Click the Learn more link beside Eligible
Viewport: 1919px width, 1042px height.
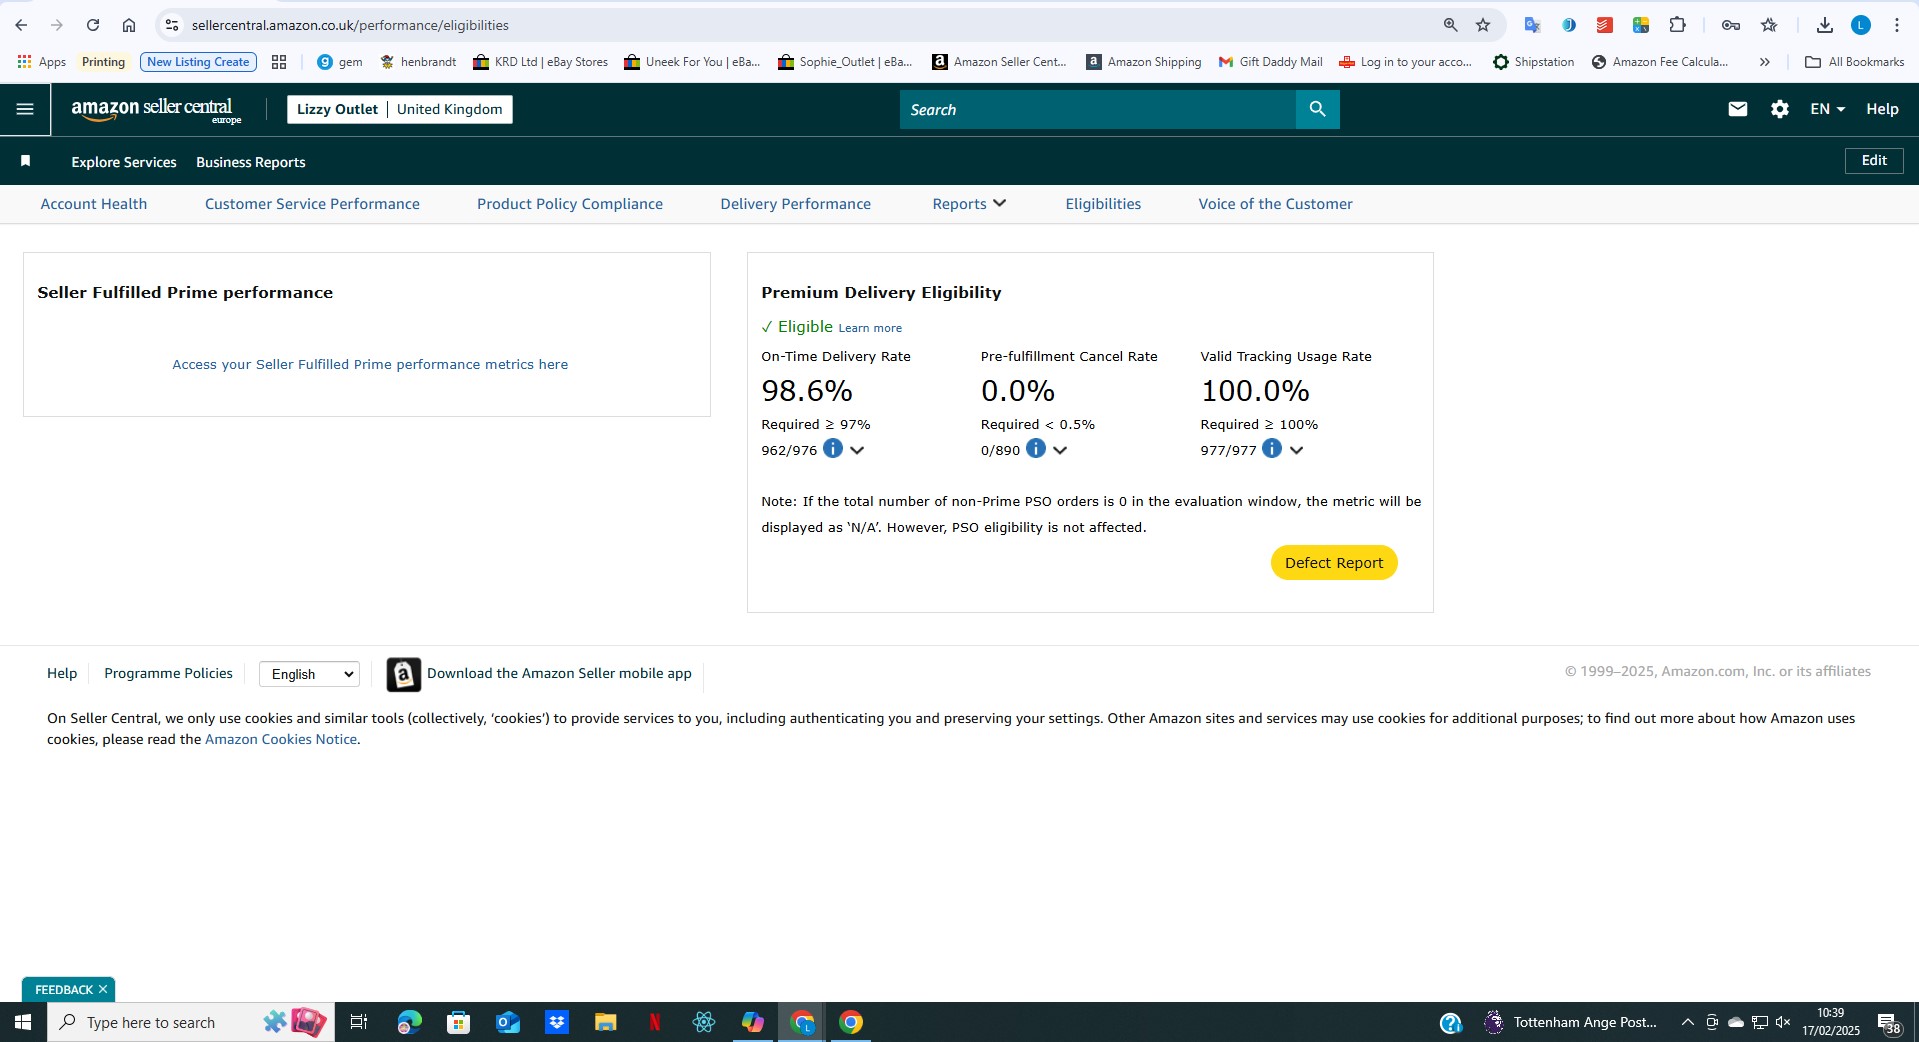click(x=870, y=328)
